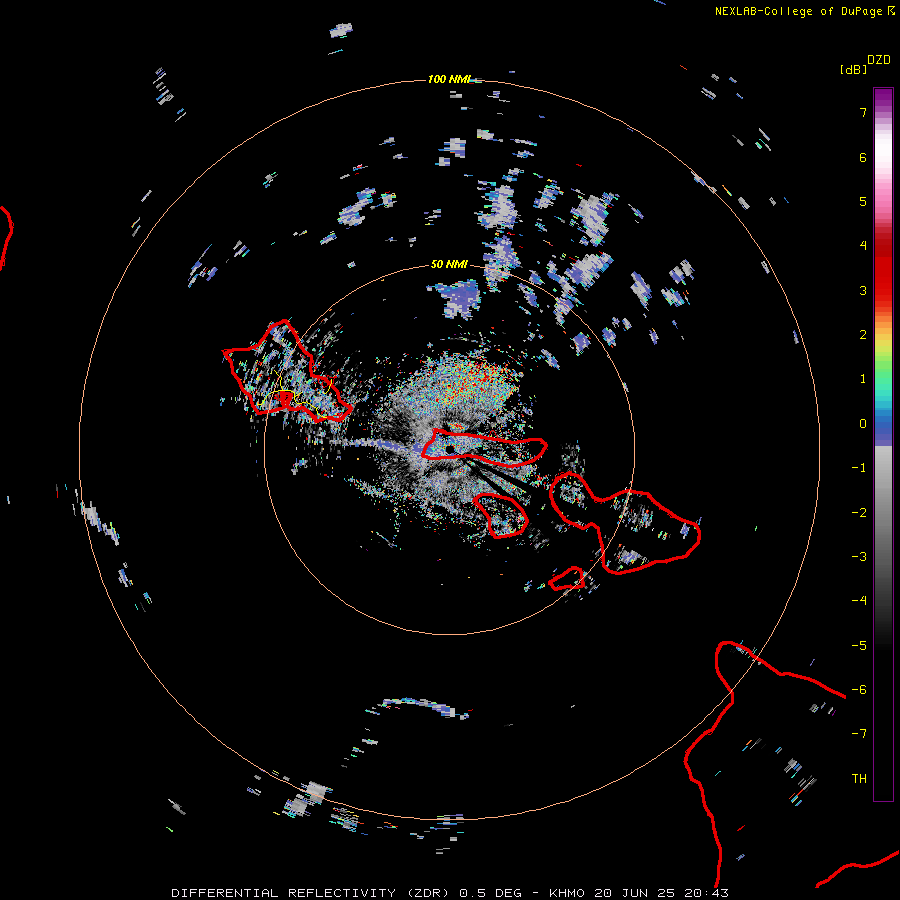The image size is (900, 900).
Task: Click the 50 NMI range ring label
Action: pos(449,264)
